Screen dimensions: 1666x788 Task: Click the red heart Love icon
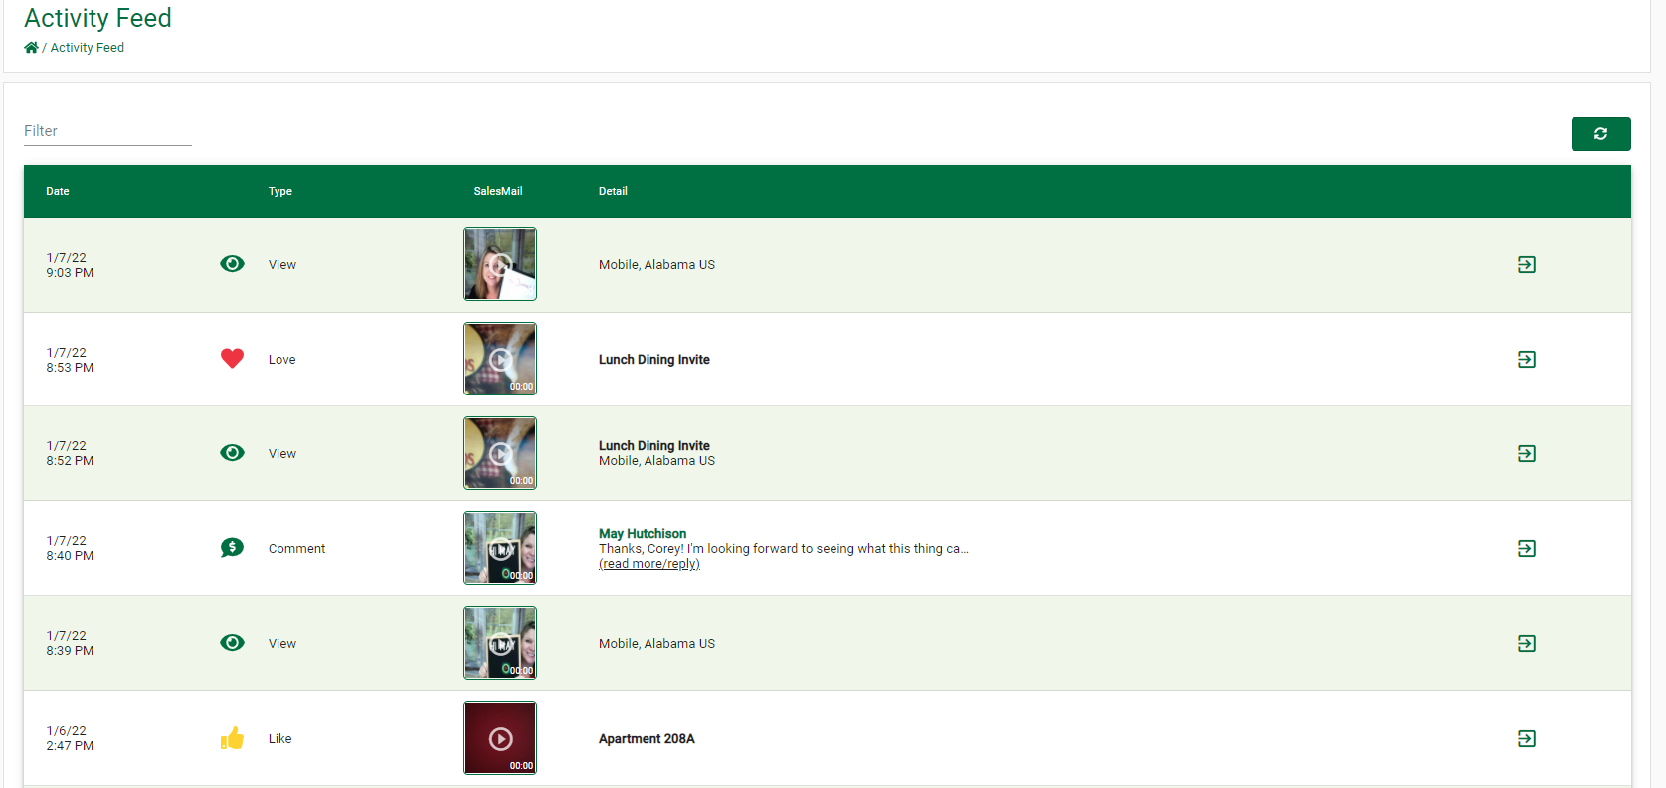(x=232, y=359)
